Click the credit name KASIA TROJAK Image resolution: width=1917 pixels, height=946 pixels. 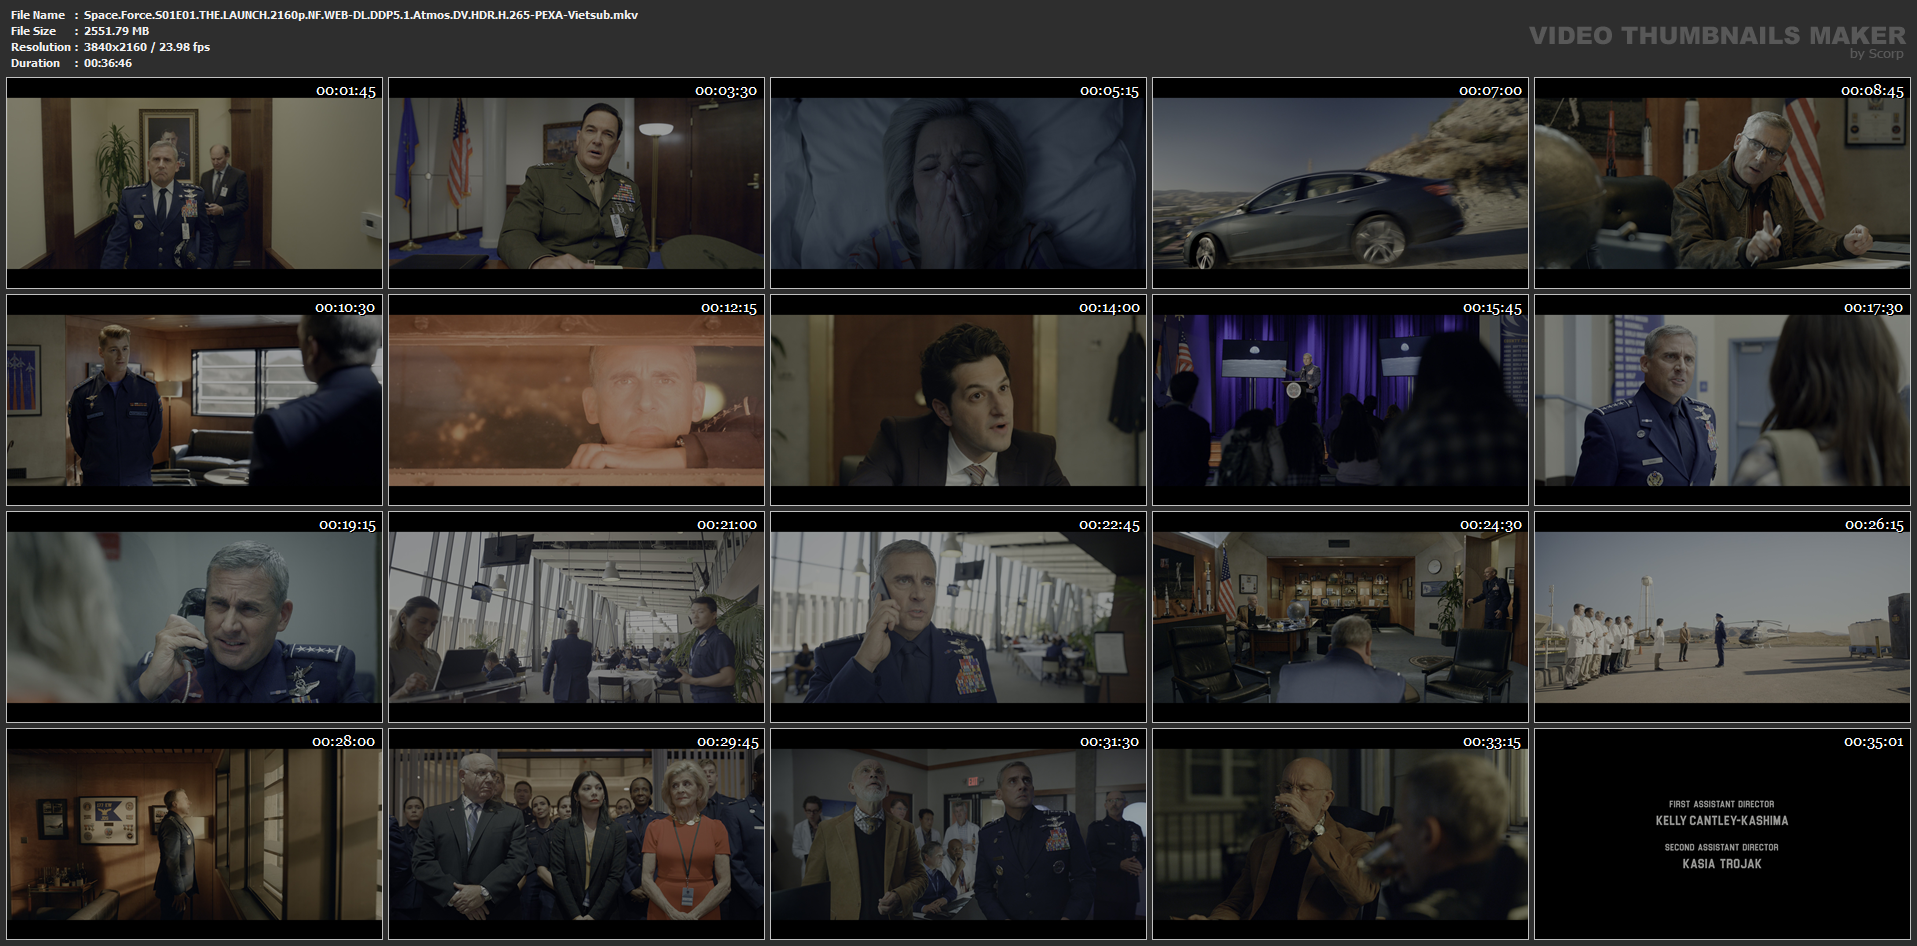(x=1722, y=864)
